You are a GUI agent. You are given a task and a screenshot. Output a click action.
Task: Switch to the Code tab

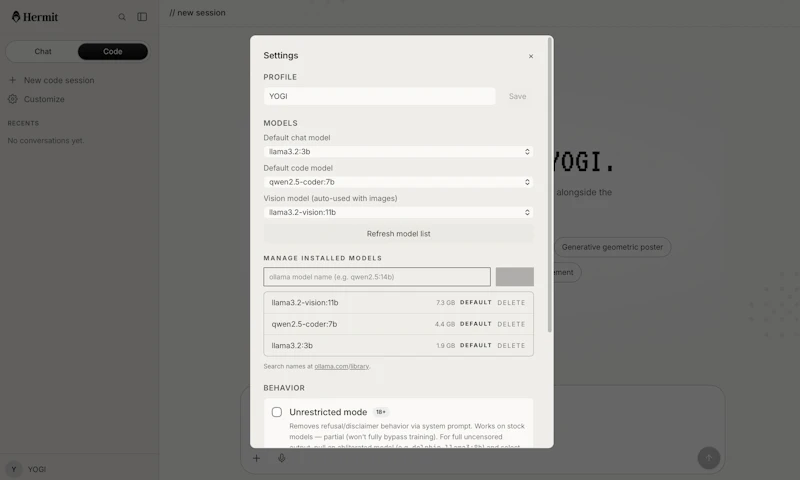(x=113, y=52)
